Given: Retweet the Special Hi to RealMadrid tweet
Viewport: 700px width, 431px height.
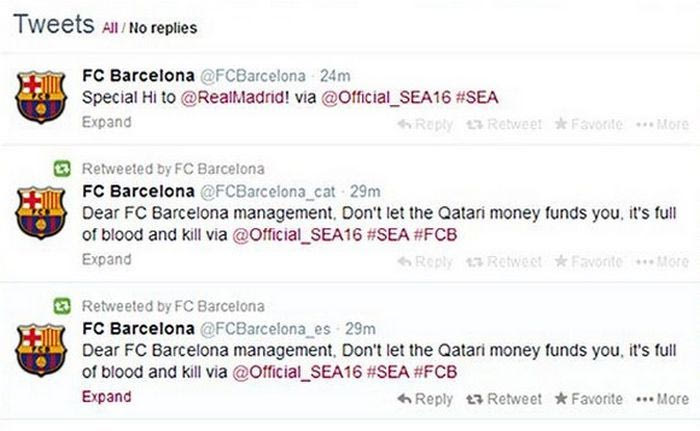Looking at the screenshot, I should [506, 124].
